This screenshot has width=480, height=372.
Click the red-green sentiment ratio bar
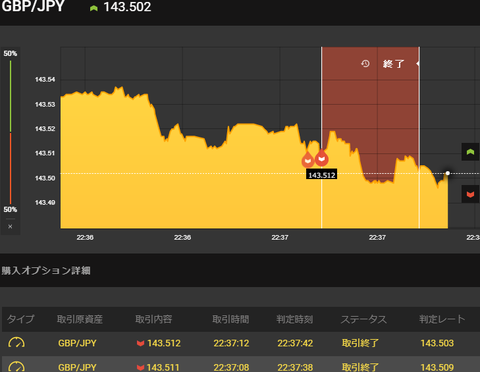tap(10, 132)
